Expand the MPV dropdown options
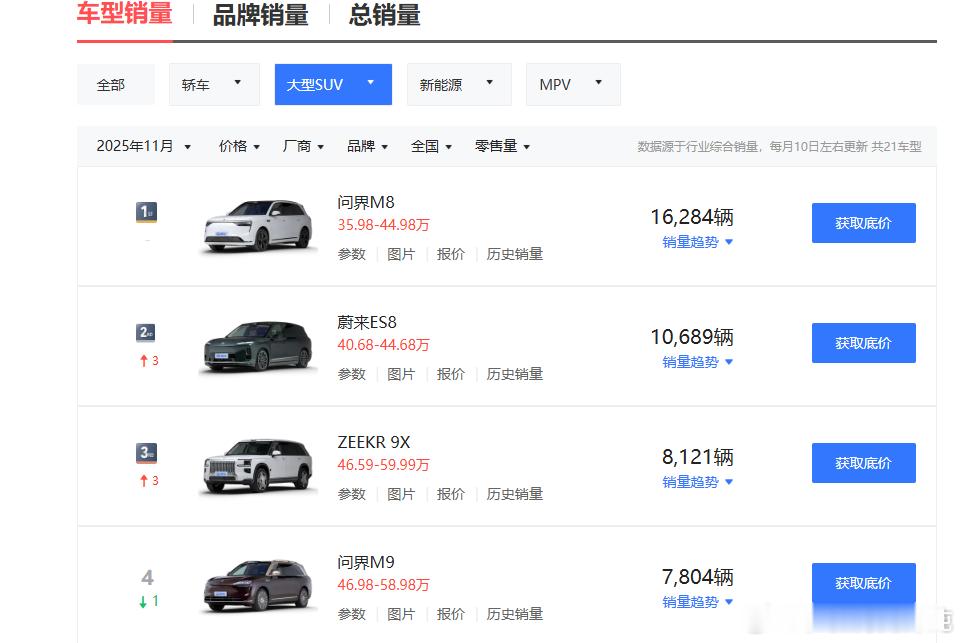962x643 pixels. click(572, 84)
